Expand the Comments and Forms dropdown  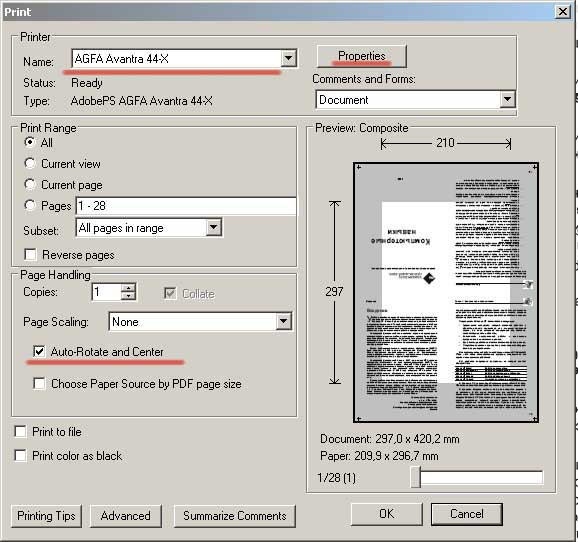pos(508,100)
